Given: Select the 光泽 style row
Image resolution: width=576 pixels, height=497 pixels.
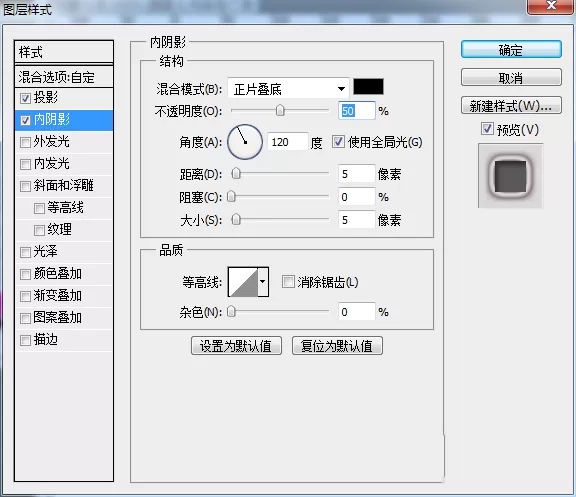Looking at the screenshot, I should coord(64,252).
